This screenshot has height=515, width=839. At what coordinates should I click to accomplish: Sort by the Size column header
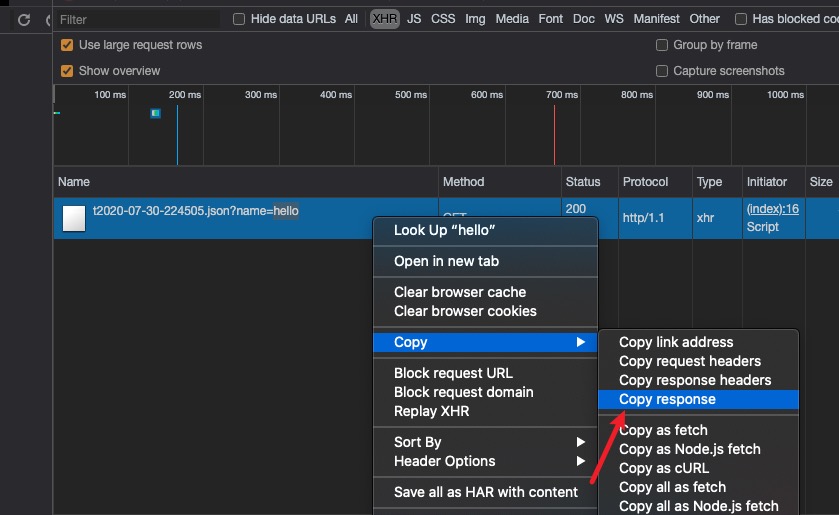(x=822, y=182)
